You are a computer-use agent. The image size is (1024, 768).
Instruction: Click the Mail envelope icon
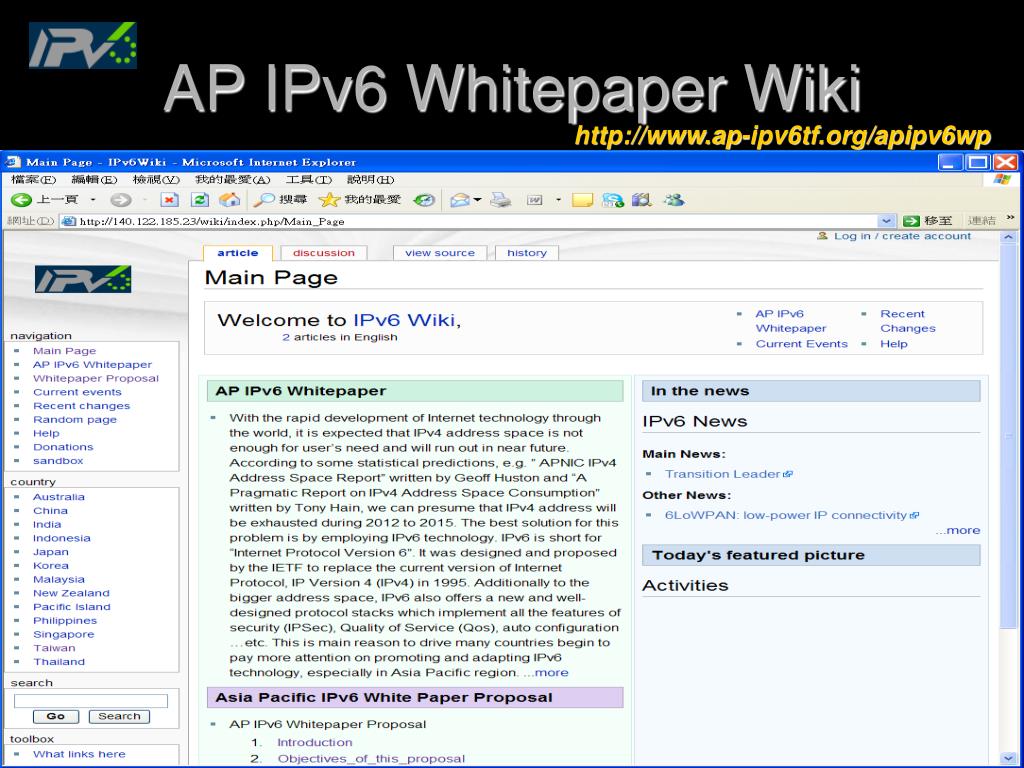point(460,200)
